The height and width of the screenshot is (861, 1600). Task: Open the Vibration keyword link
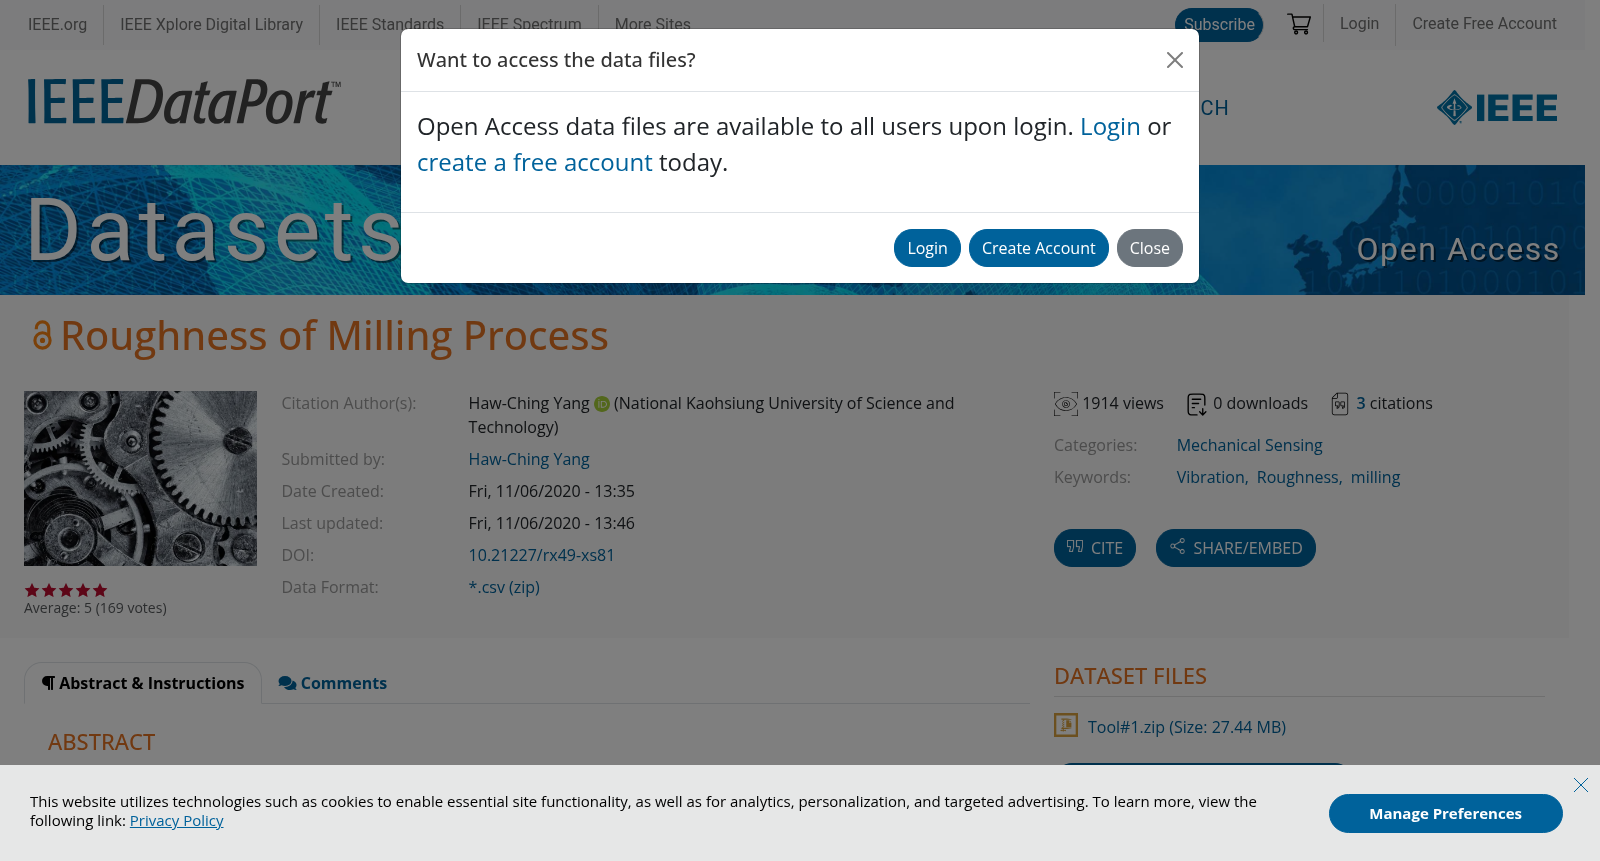tap(1210, 478)
